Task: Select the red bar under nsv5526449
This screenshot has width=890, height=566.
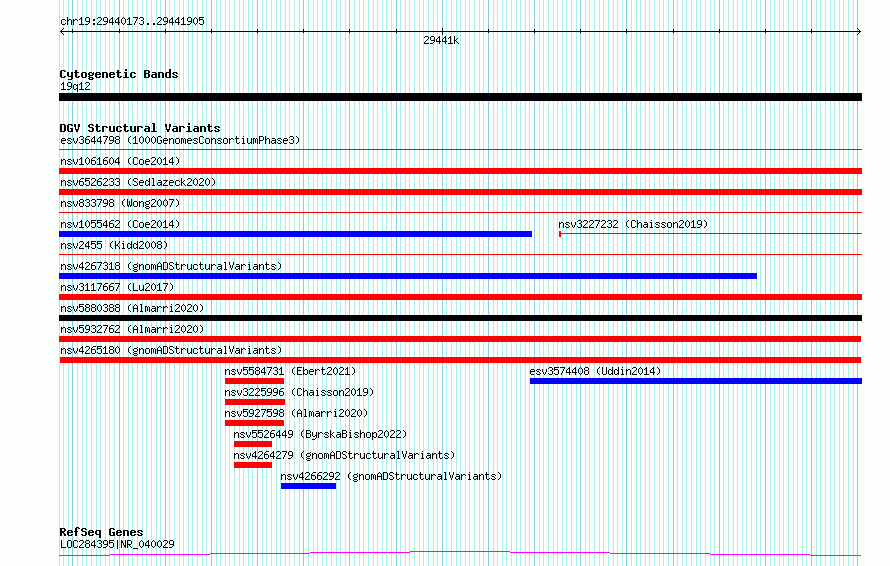Action: [253, 444]
